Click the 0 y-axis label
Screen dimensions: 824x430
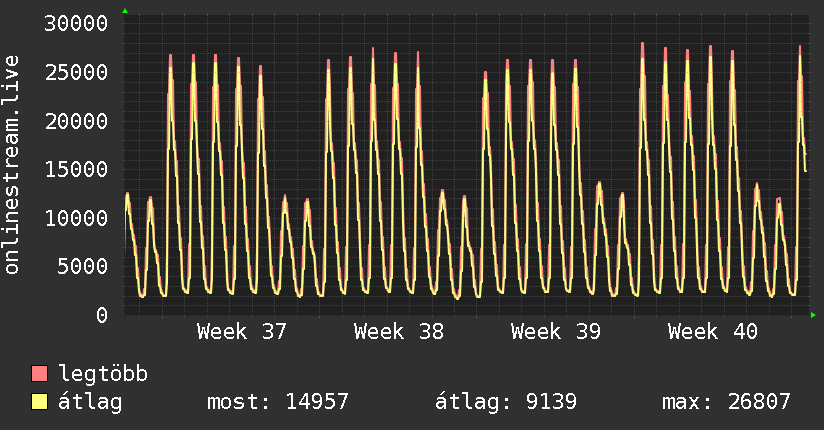pos(102,315)
